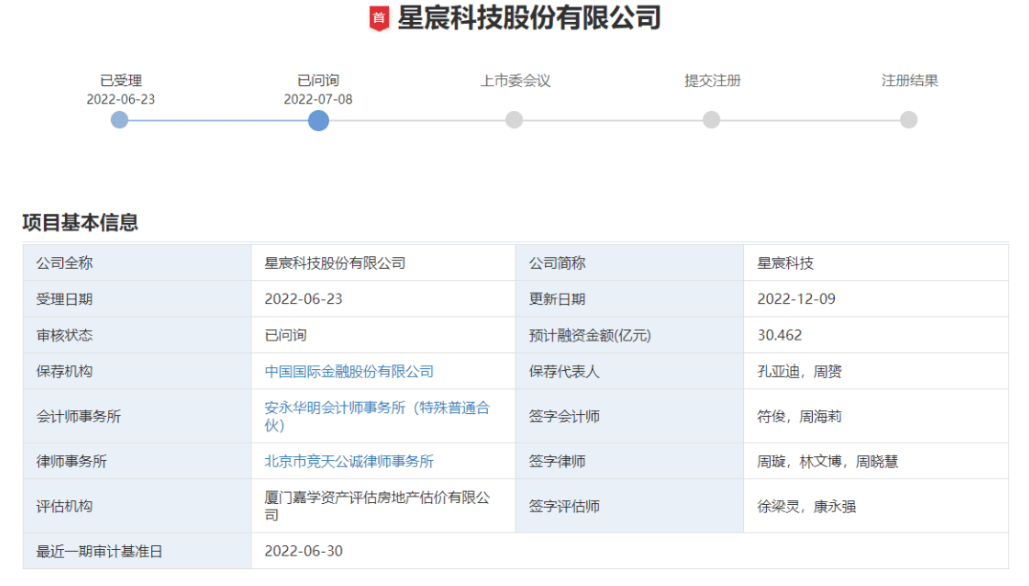The height and width of the screenshot is (586, 1029).
Task: Select the 注册结果 timeline step dot
Action: [x=909, y=120]
